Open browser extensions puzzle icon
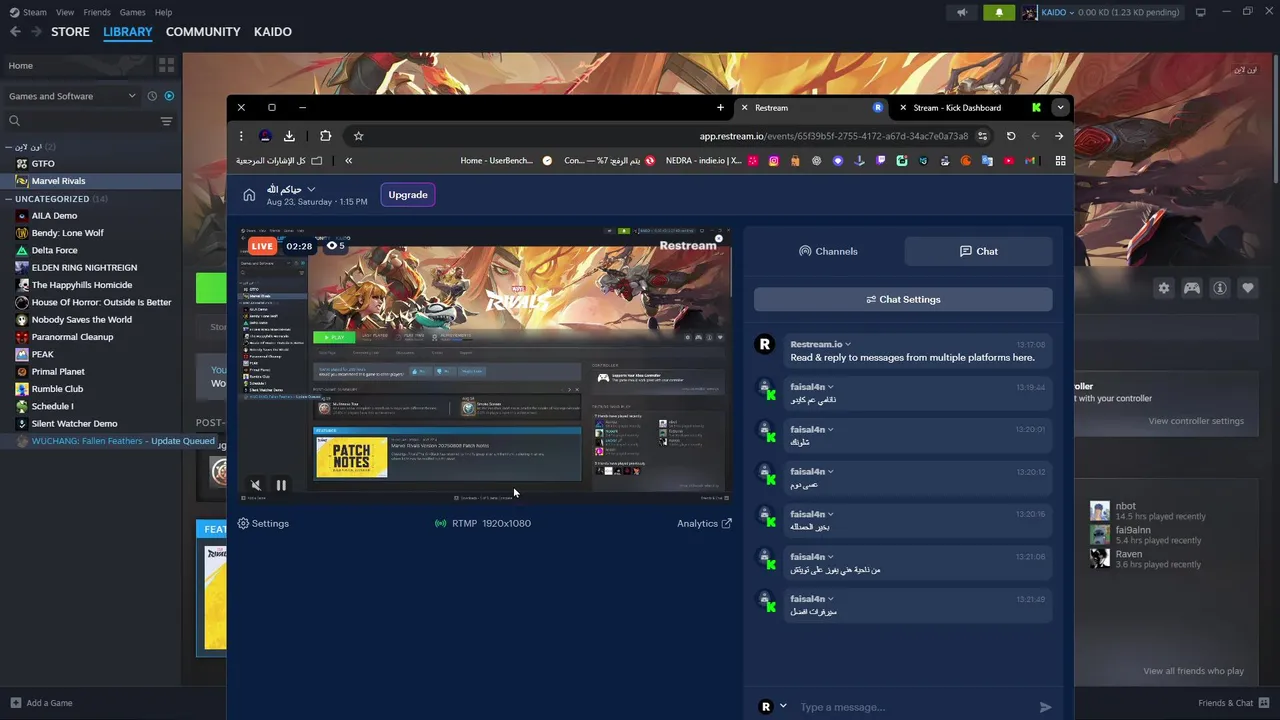The image size is (1280, 720). (325, 136)
